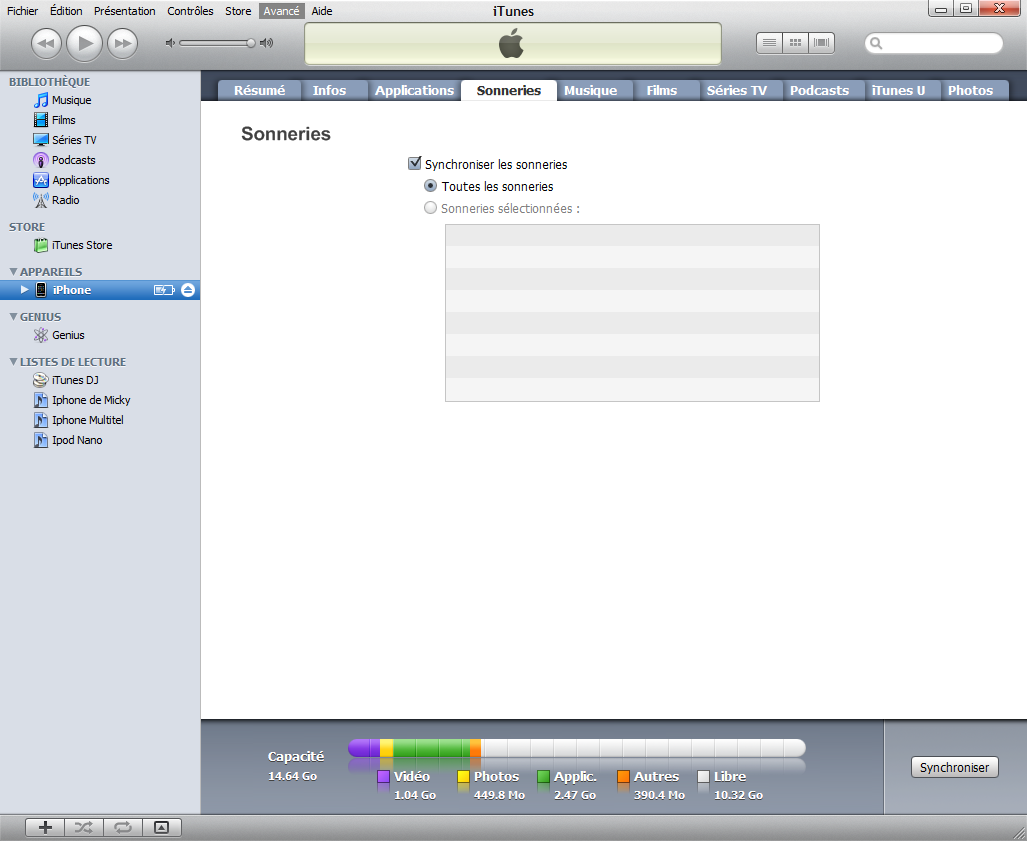Collapse the APPAREILS sidebar section
Image resolution: width=1027 pixels, height=841 pixels.
point(13,271)
